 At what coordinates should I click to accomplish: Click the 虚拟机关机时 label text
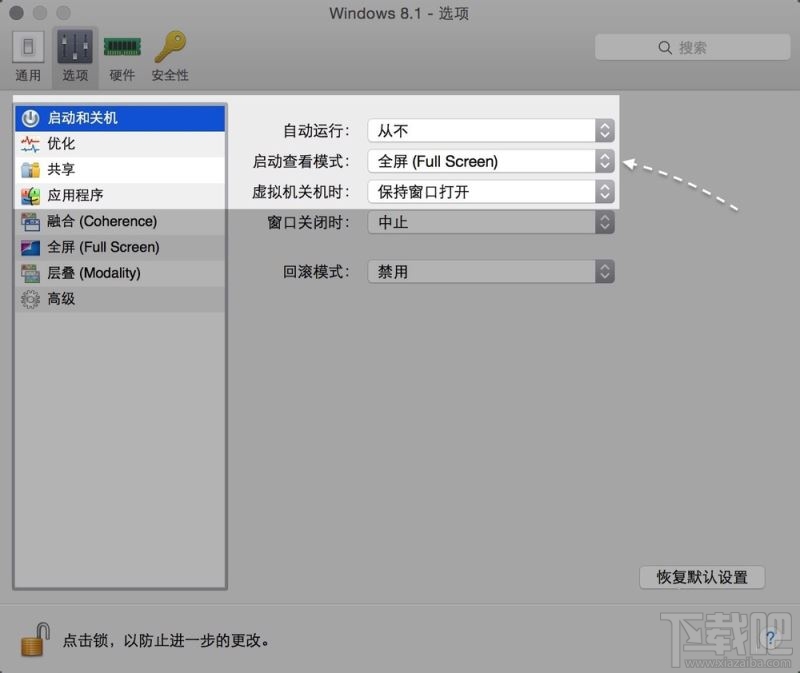click(301, 192)
